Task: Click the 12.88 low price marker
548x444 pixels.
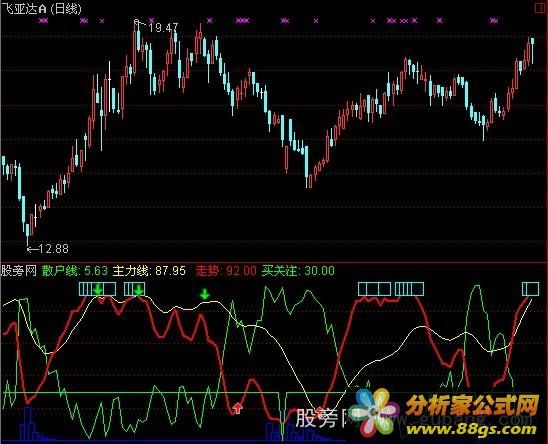Action: (x=53, y=249)
